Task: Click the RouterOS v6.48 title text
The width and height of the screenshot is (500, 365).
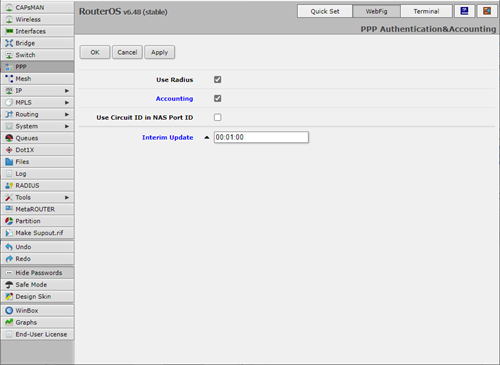Action: click(123, 12)
